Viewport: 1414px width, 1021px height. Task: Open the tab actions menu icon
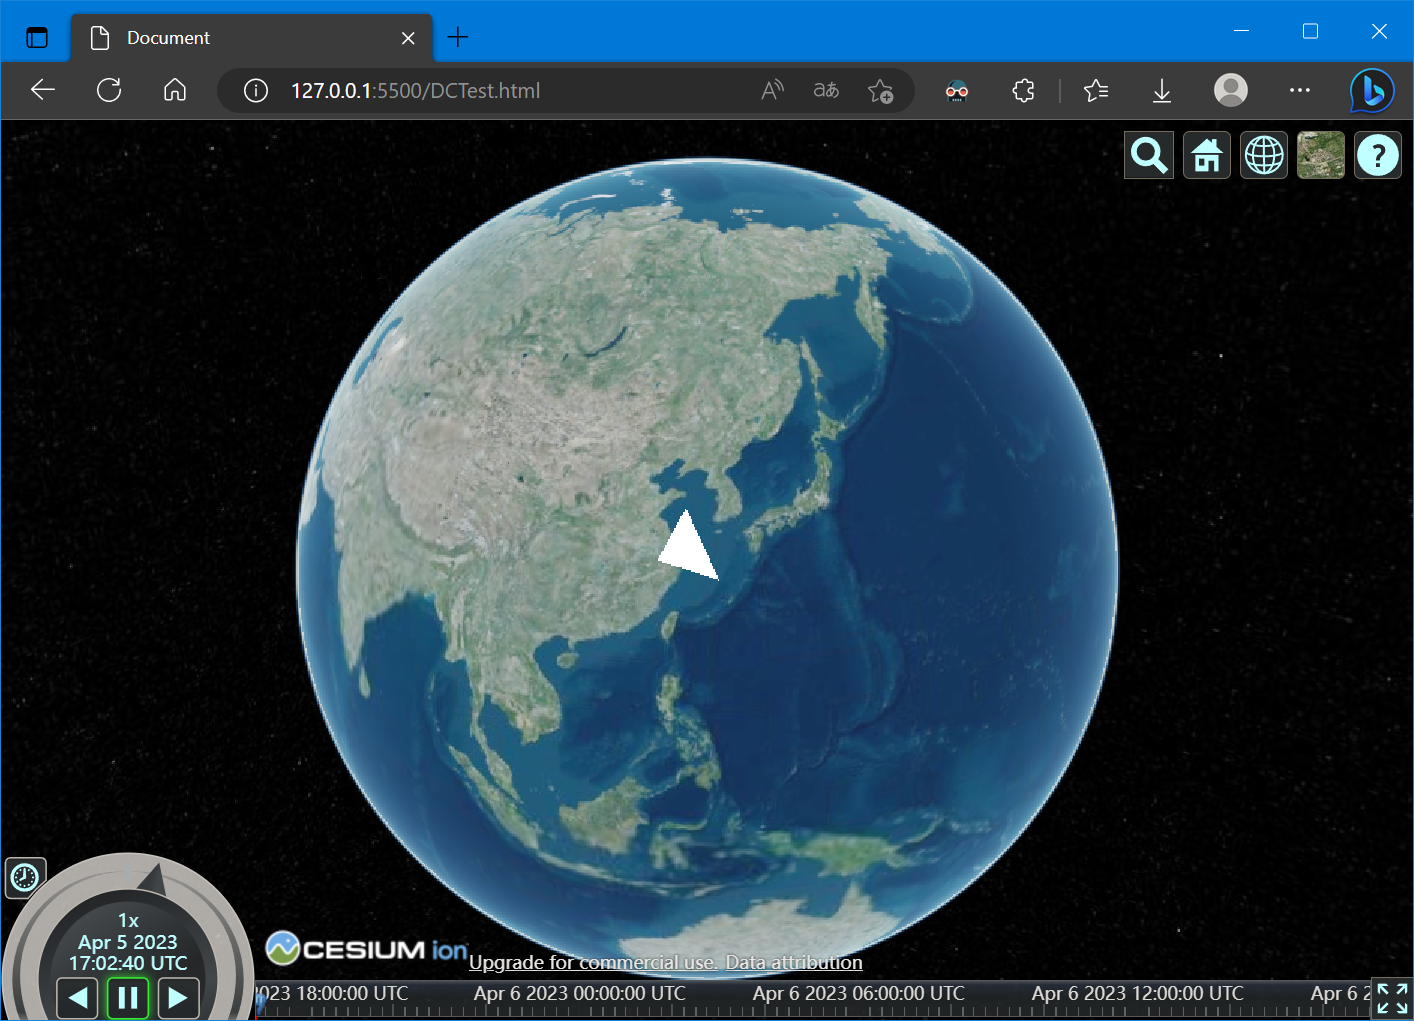coord(37,38)
